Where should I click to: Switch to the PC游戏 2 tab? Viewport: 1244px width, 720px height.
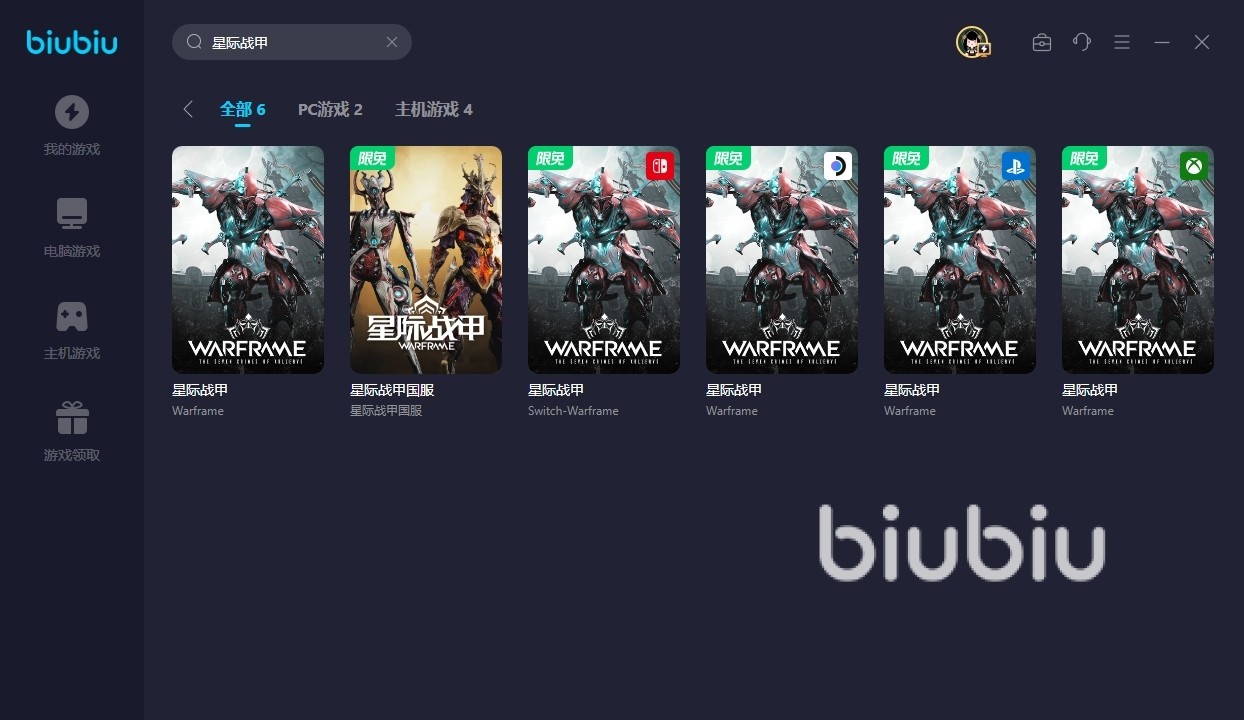330,109
